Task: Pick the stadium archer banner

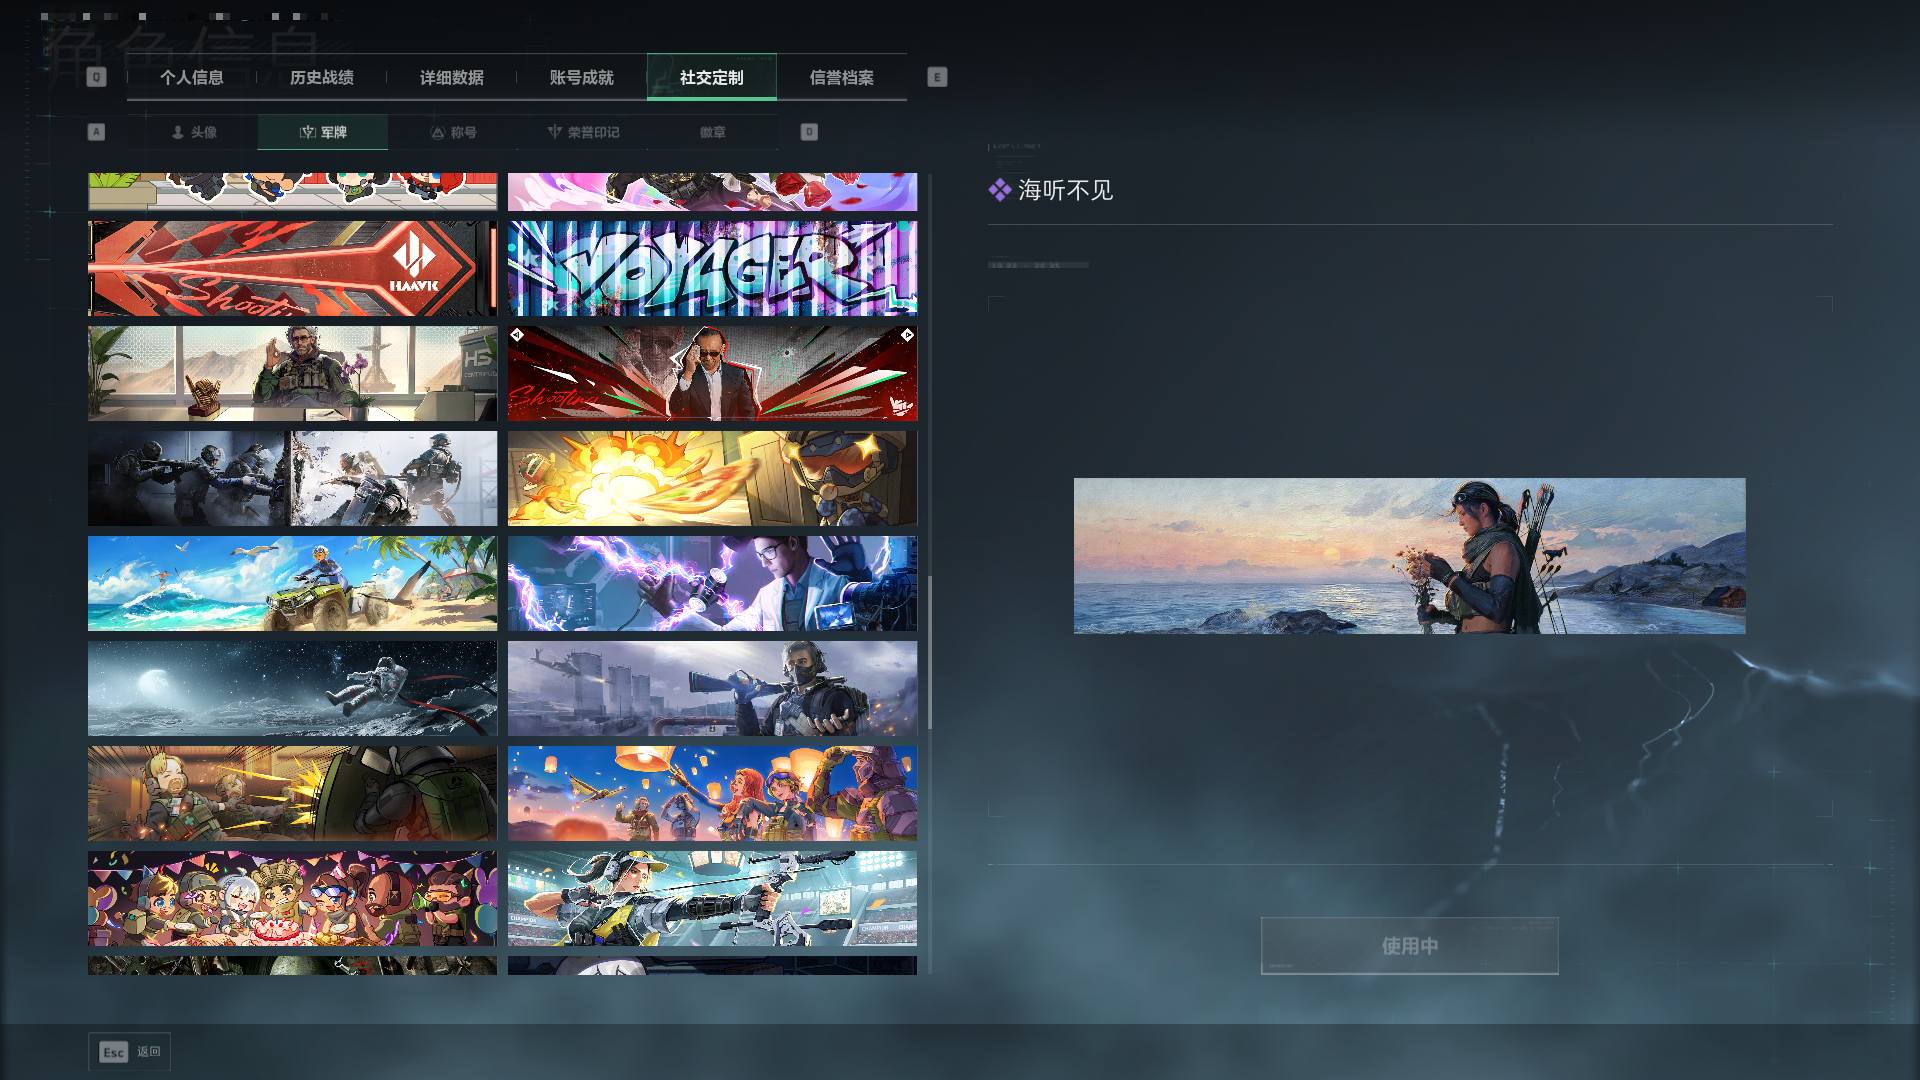Action: tap(712, 899)
